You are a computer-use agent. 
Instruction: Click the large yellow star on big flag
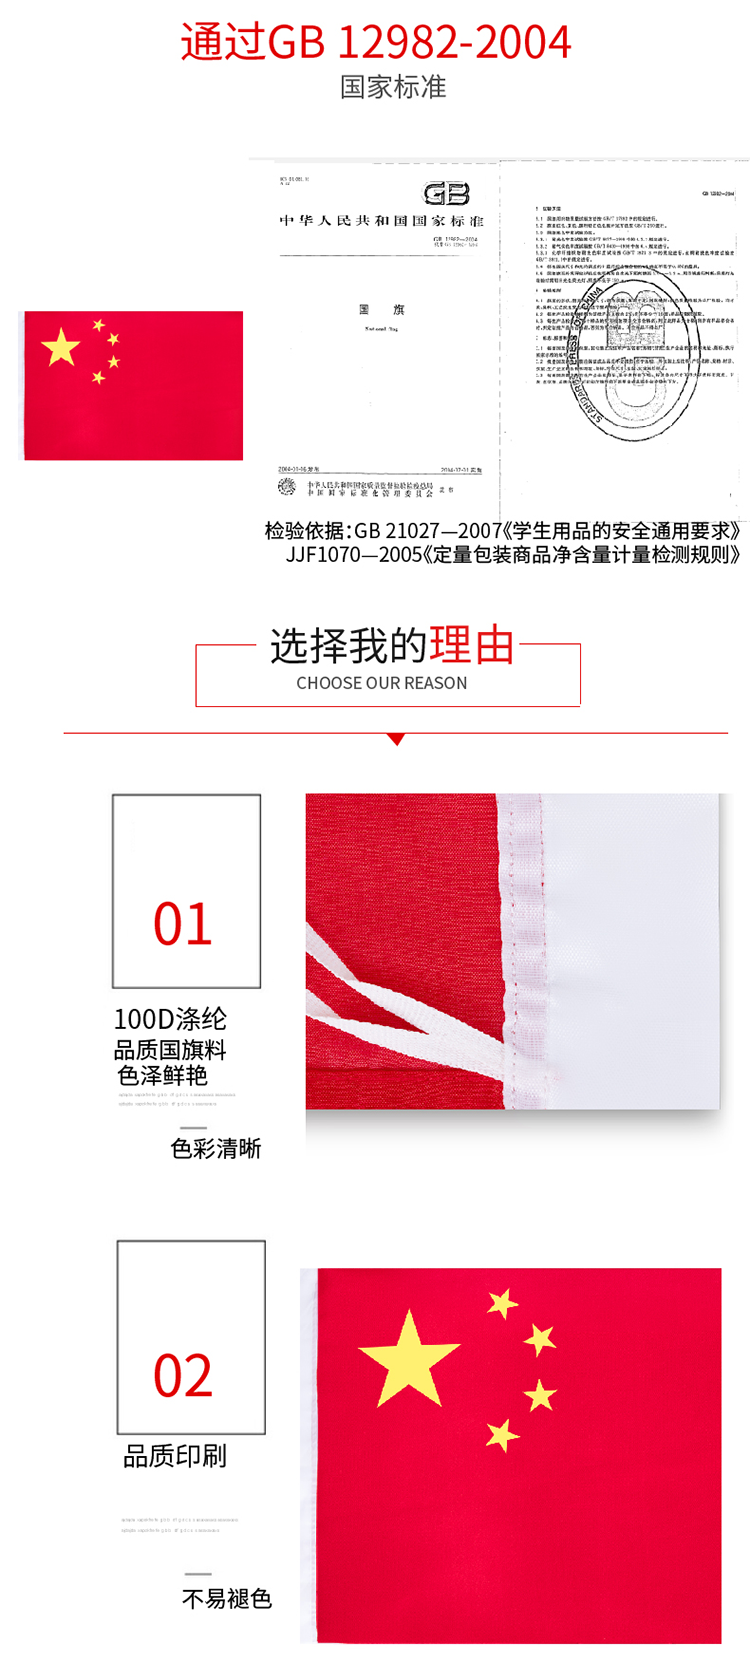point(409,1359)
